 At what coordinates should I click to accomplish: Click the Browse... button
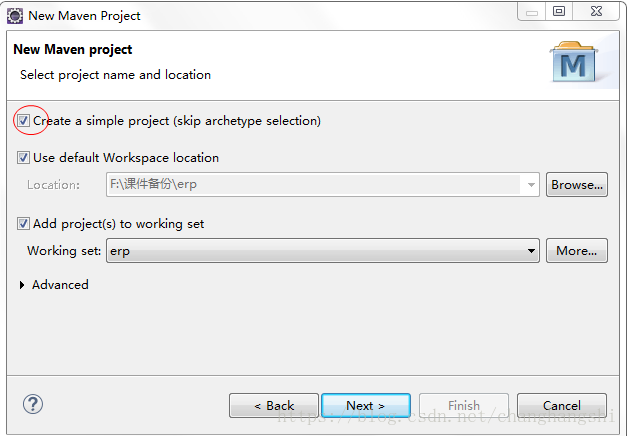click(577, 185)
